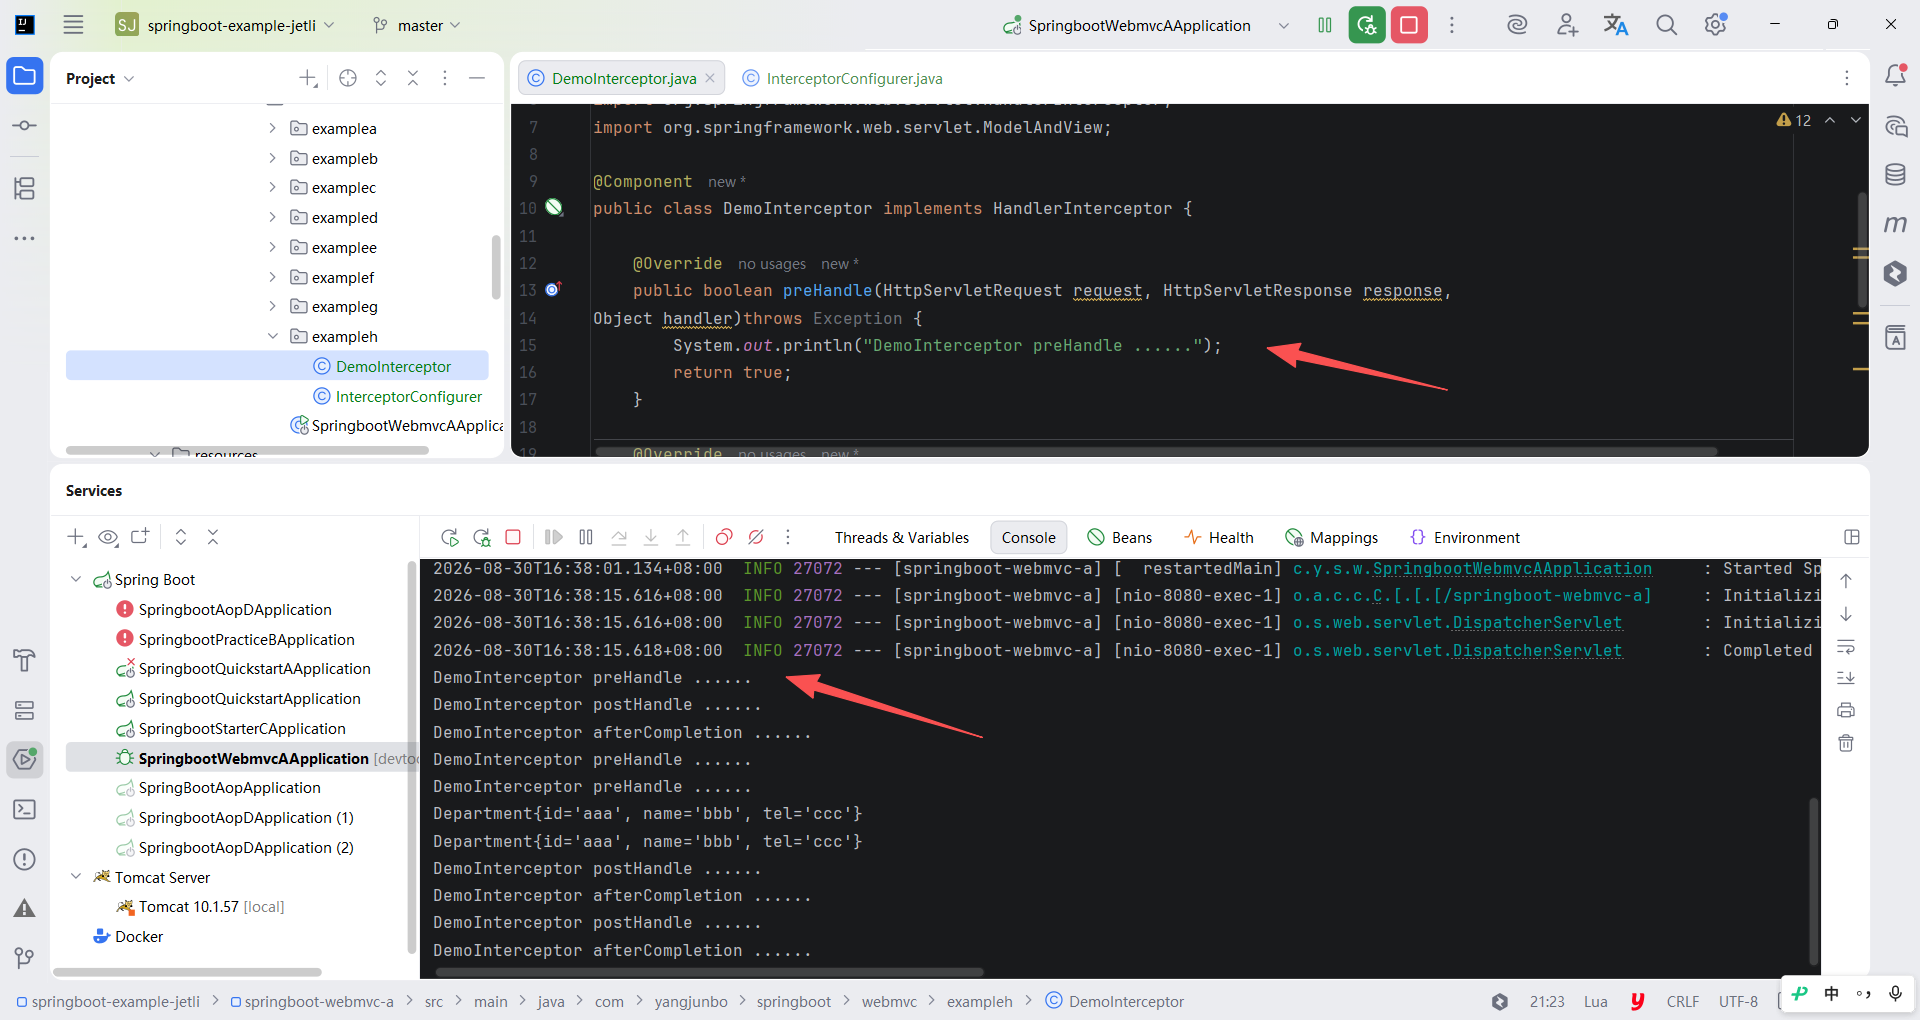
Task: Open springboot-example-jetli project dropdown
Action: (x=226, y=25)
